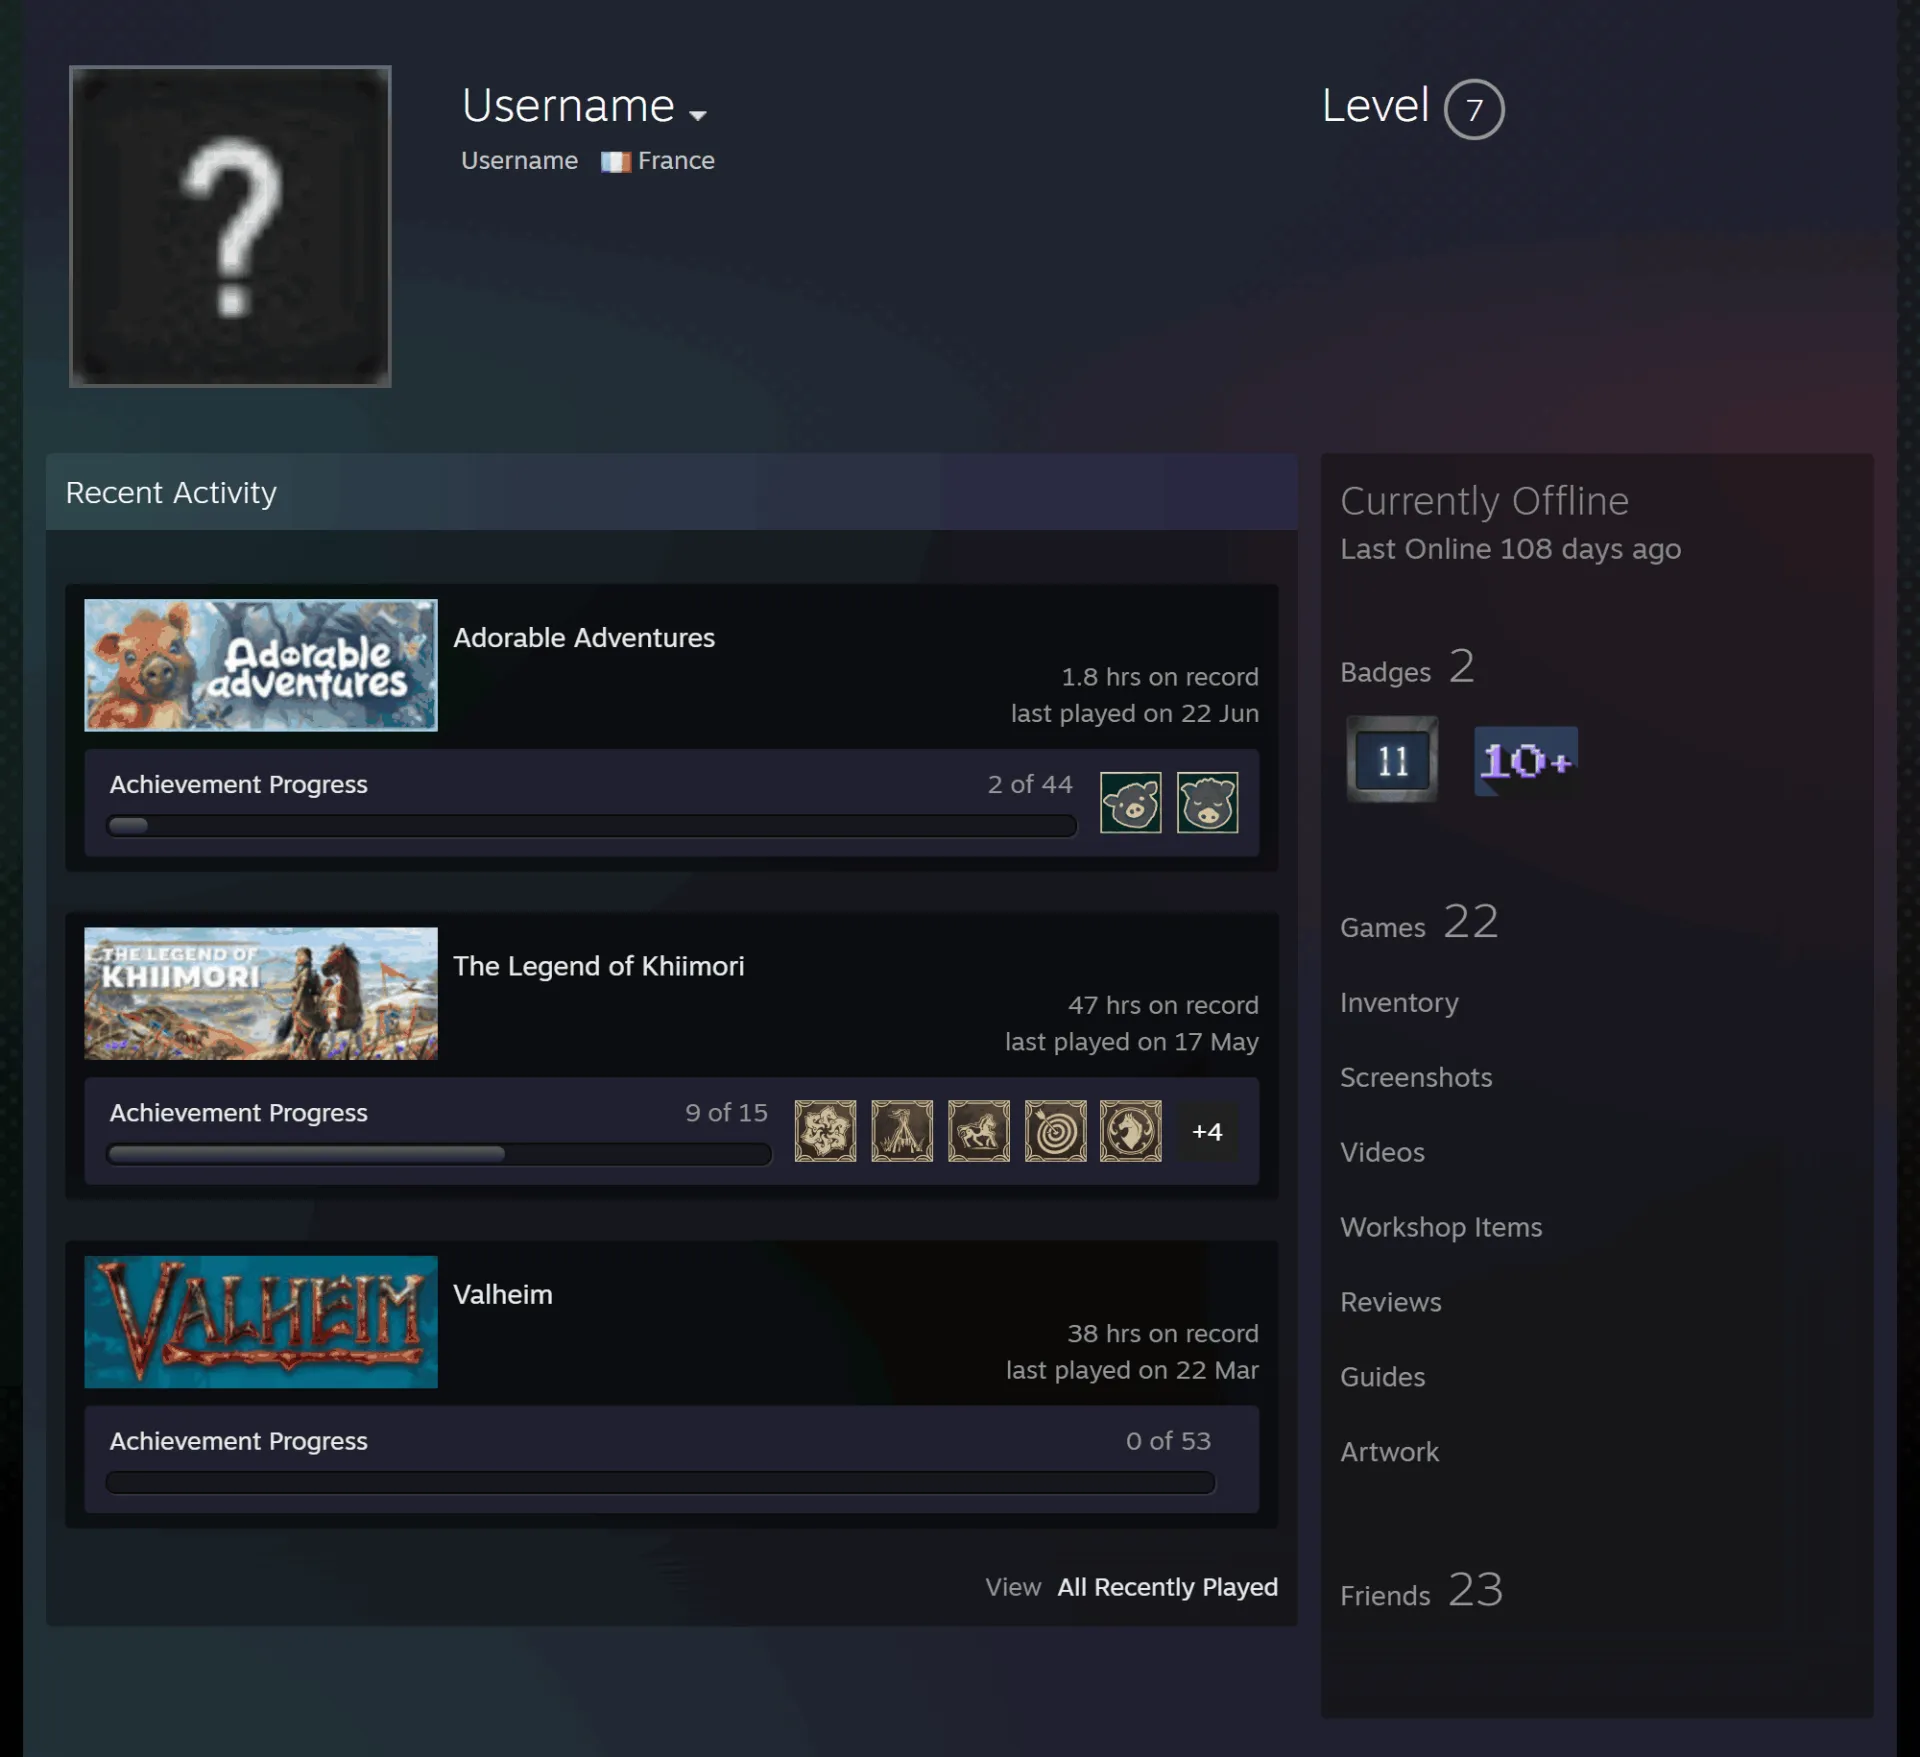The width and height of the screenshot is (1920, 1757).
Task: Click the Level 7 circle badge
Action: (1474, 109)
